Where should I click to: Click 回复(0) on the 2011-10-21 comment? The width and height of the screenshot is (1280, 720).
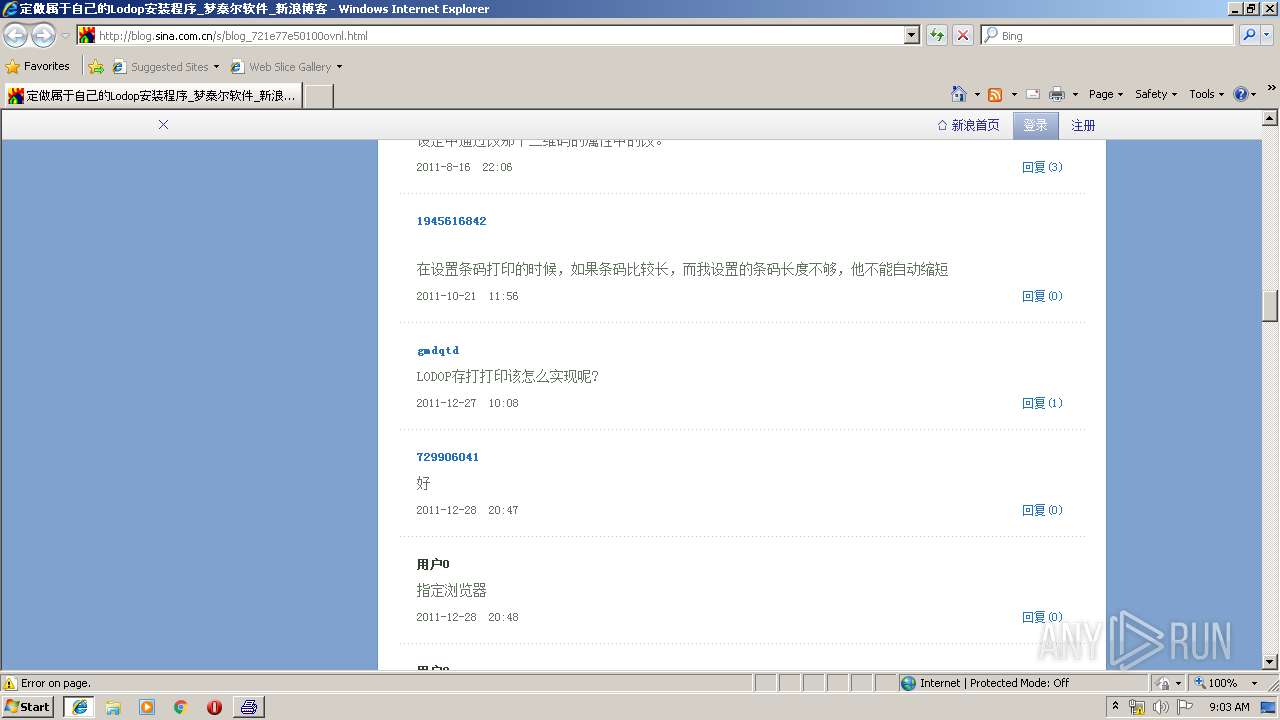click(x=1042, y=296)
